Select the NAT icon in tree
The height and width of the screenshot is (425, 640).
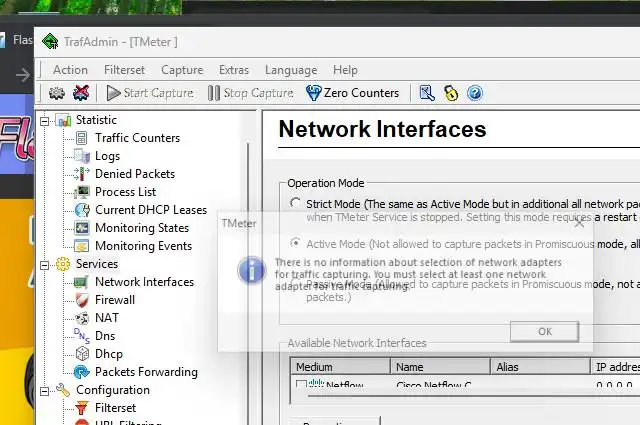(82, 318)
